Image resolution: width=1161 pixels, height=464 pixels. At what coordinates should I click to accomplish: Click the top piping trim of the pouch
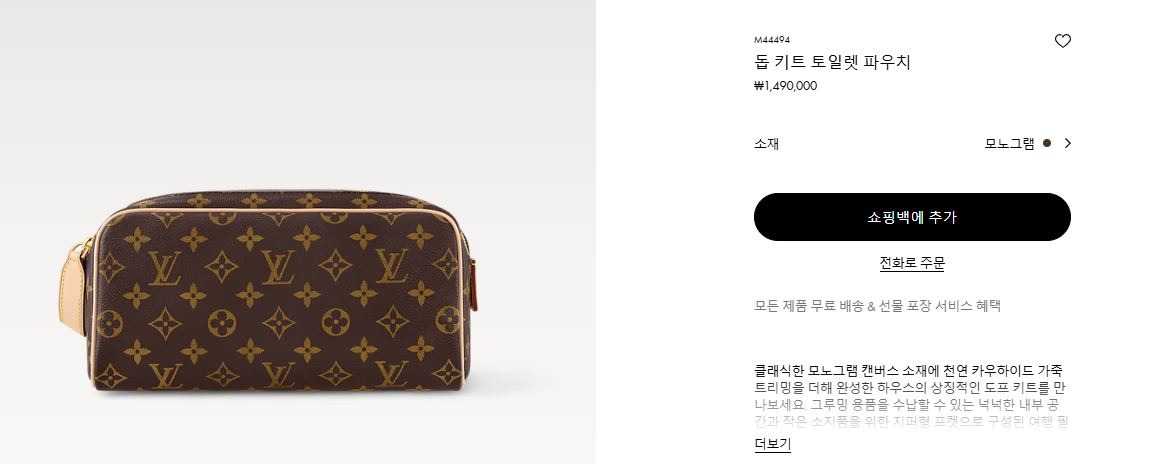point(284,211)
